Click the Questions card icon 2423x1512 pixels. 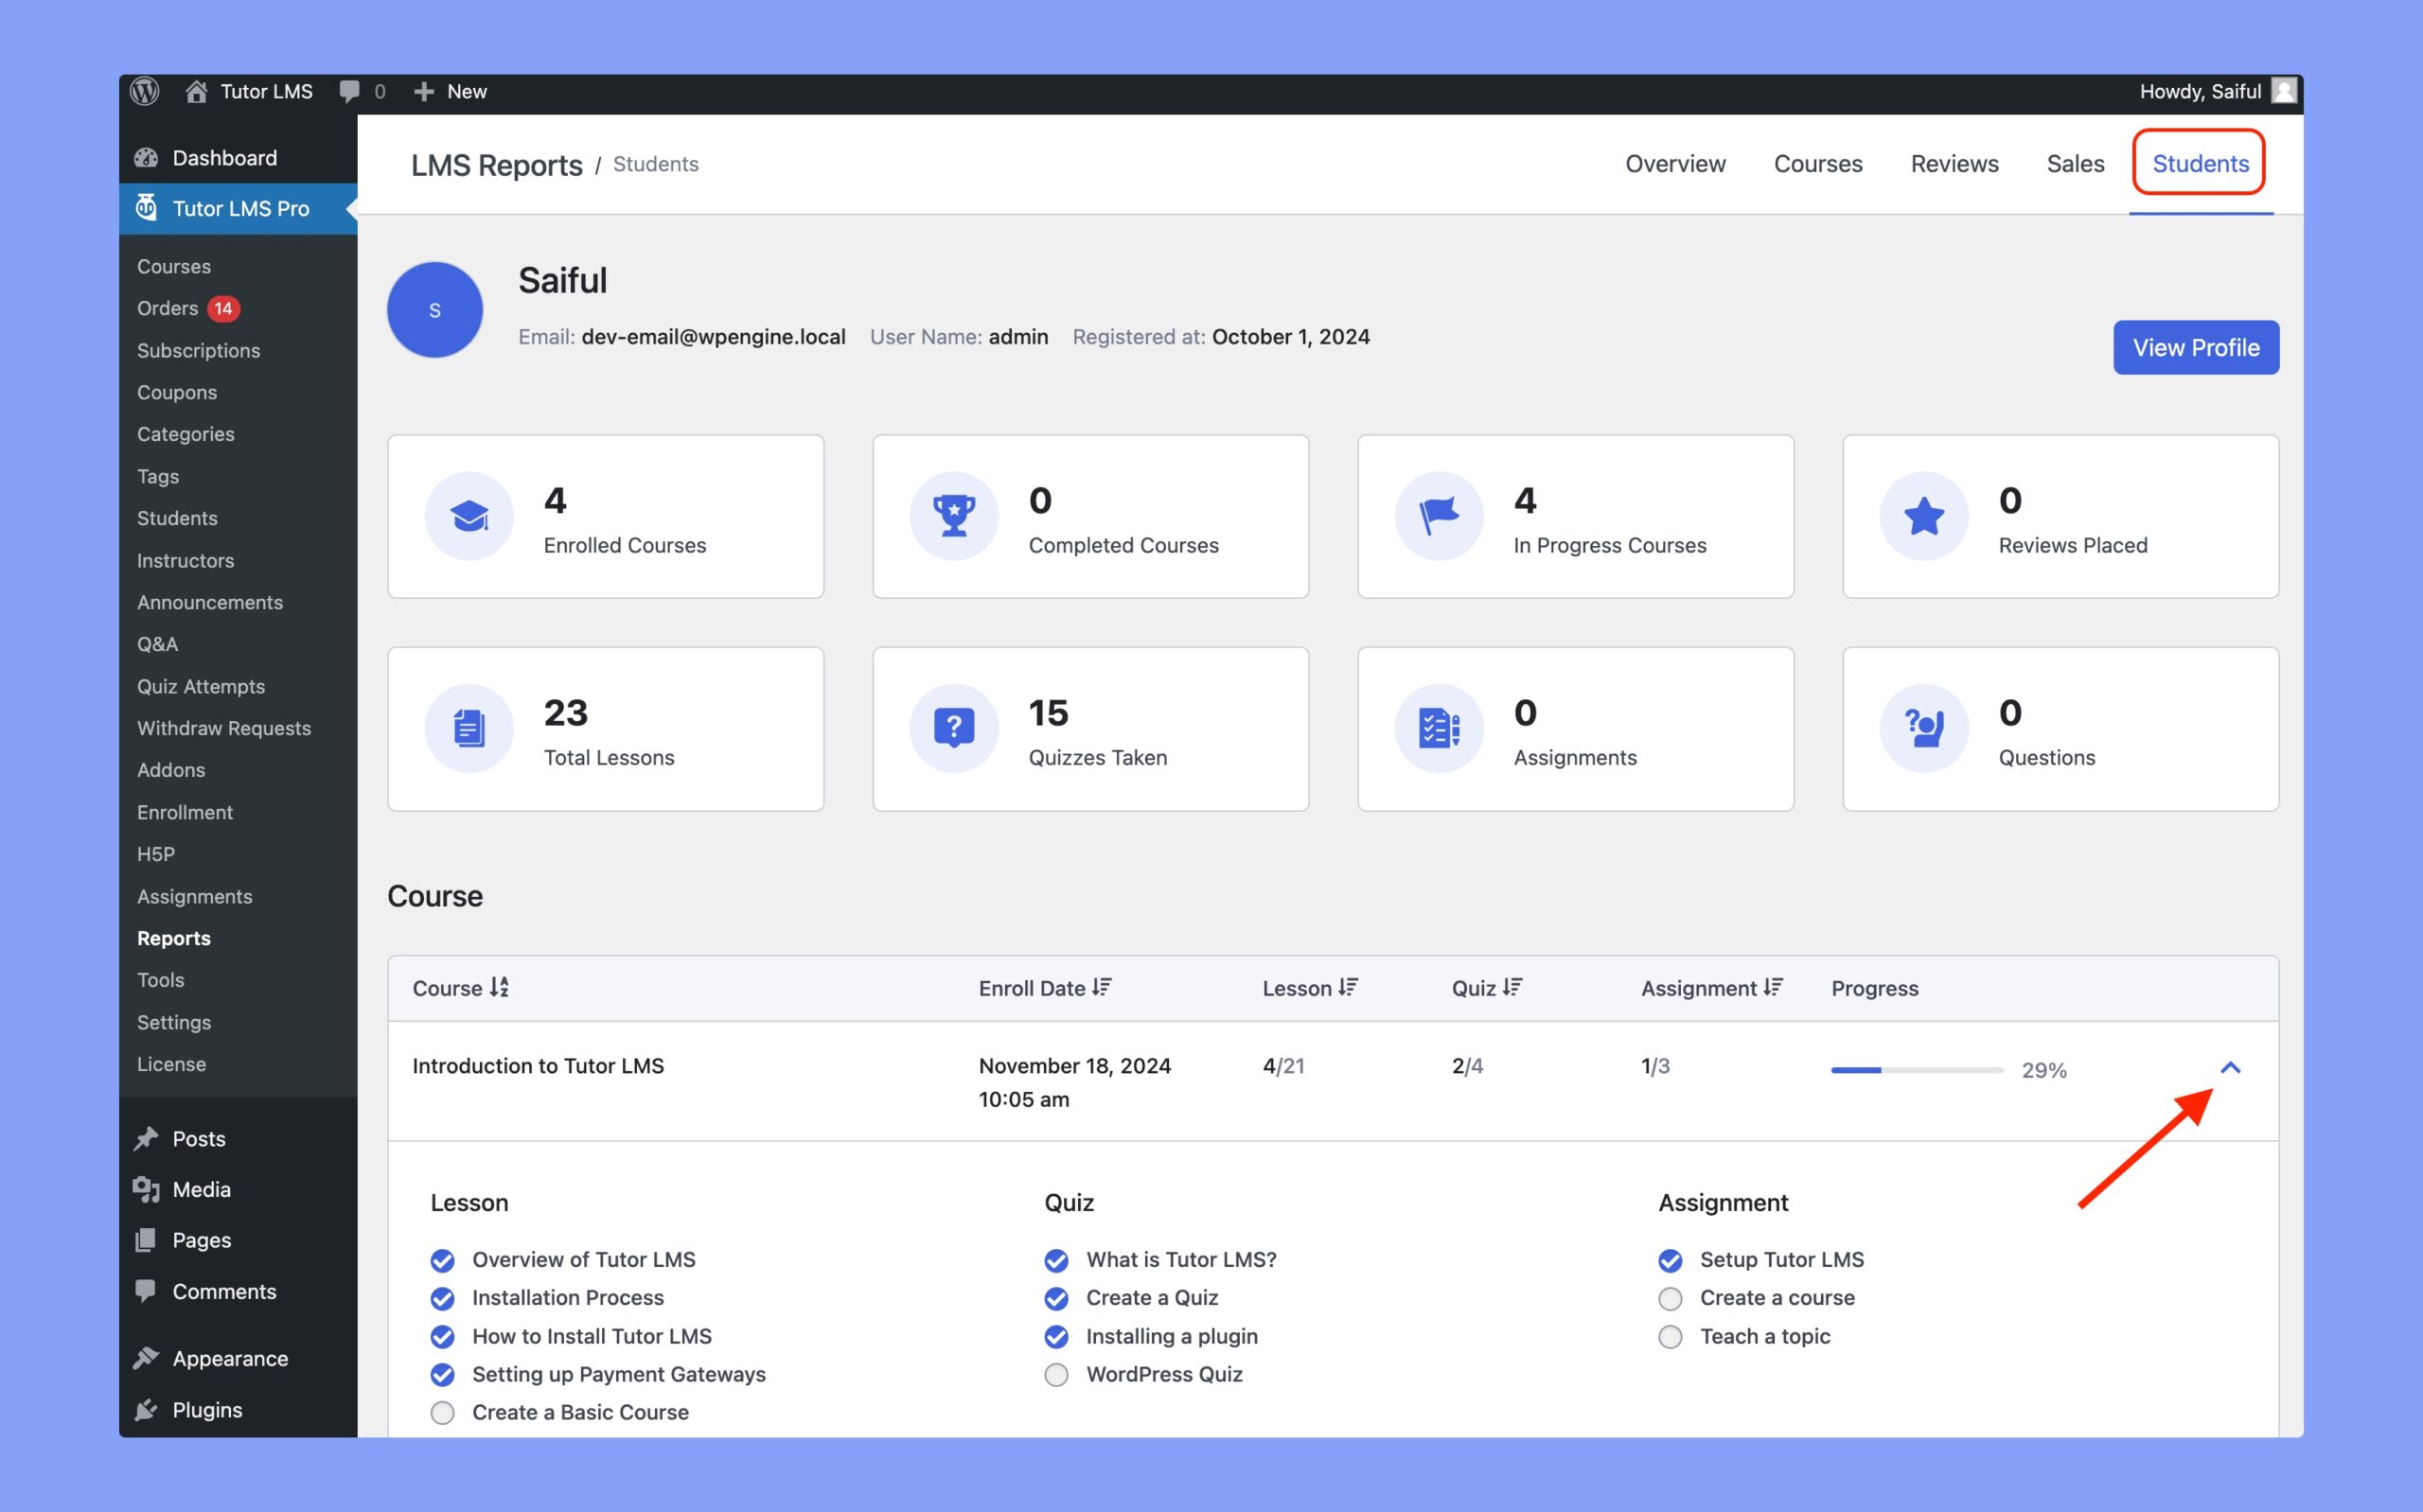[1924, 728]
